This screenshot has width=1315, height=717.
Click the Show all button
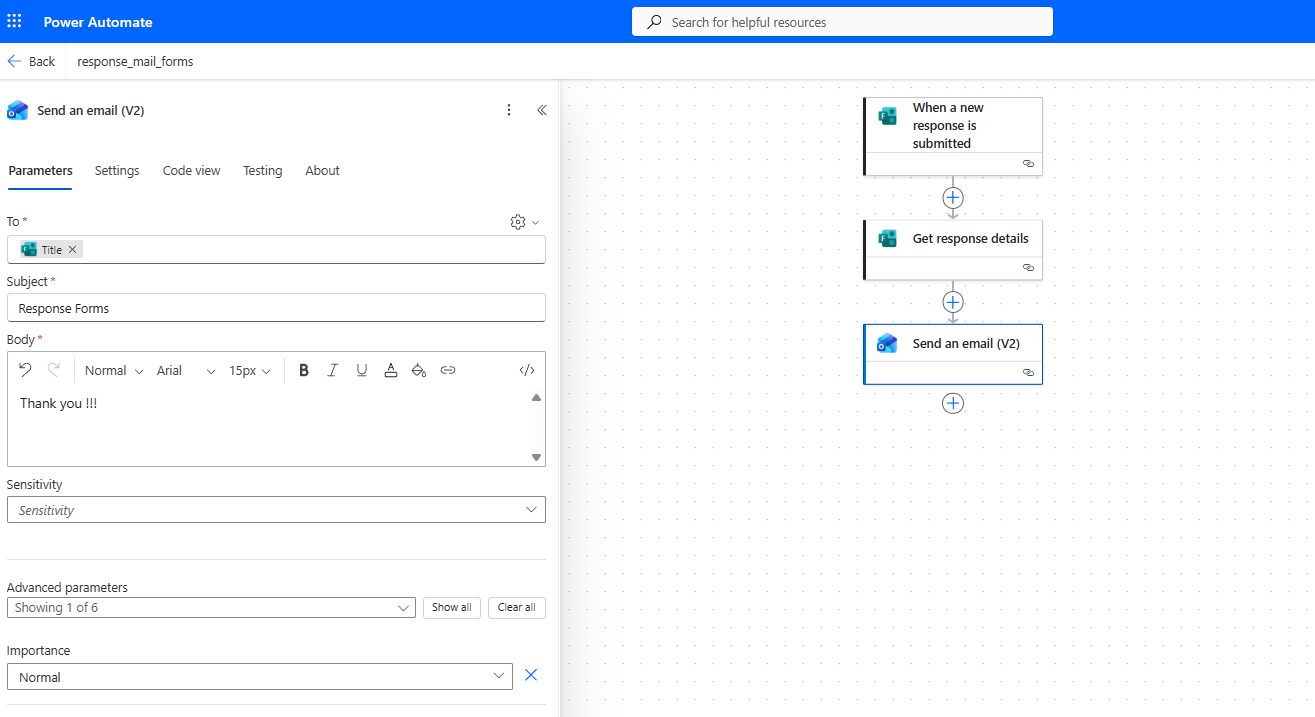[452, 607]
